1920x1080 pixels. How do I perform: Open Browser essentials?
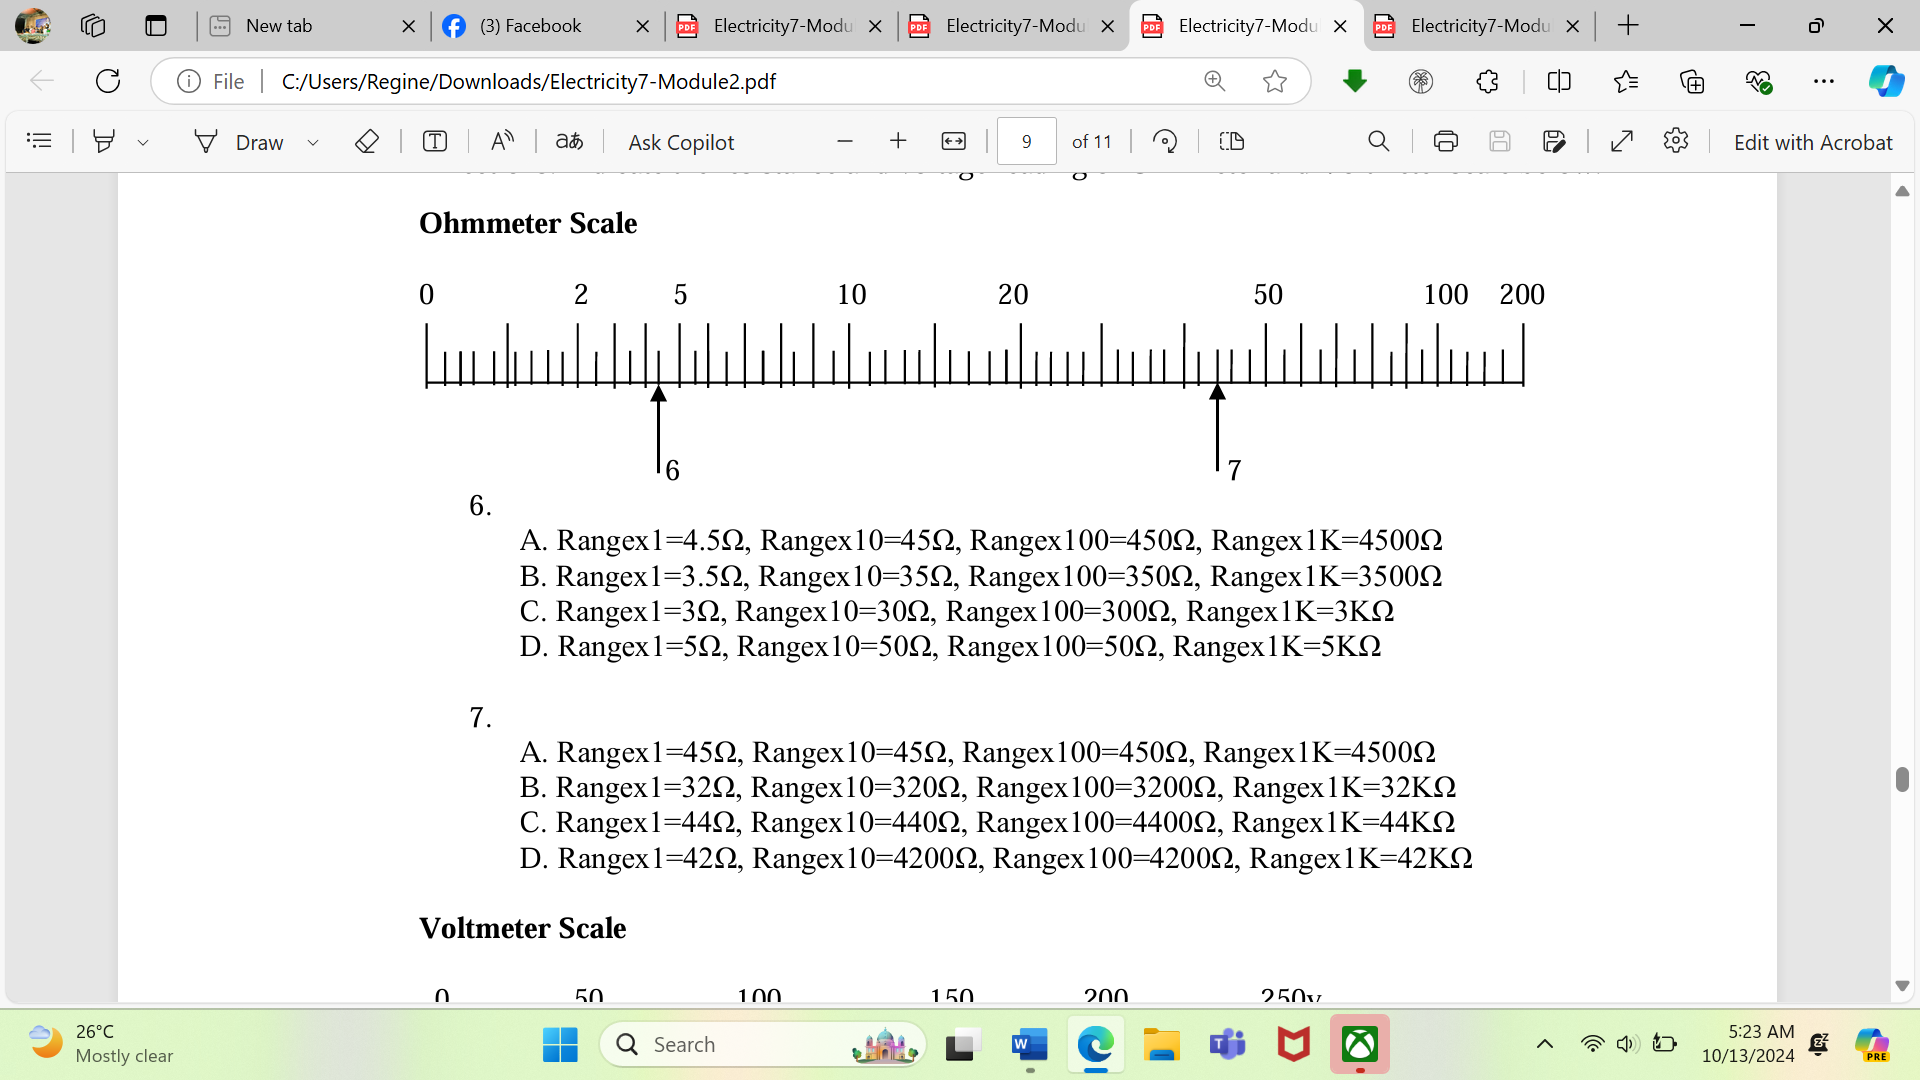[1759, 81]
